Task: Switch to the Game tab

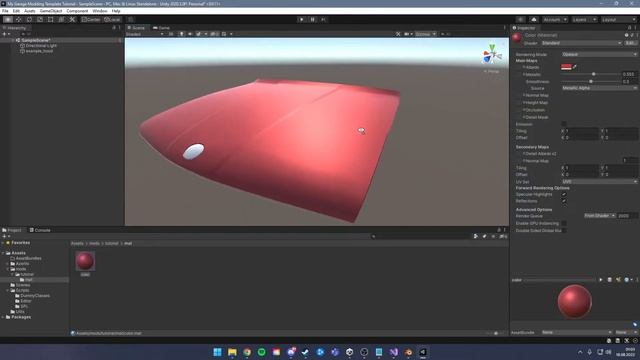Action: [161, 28]
